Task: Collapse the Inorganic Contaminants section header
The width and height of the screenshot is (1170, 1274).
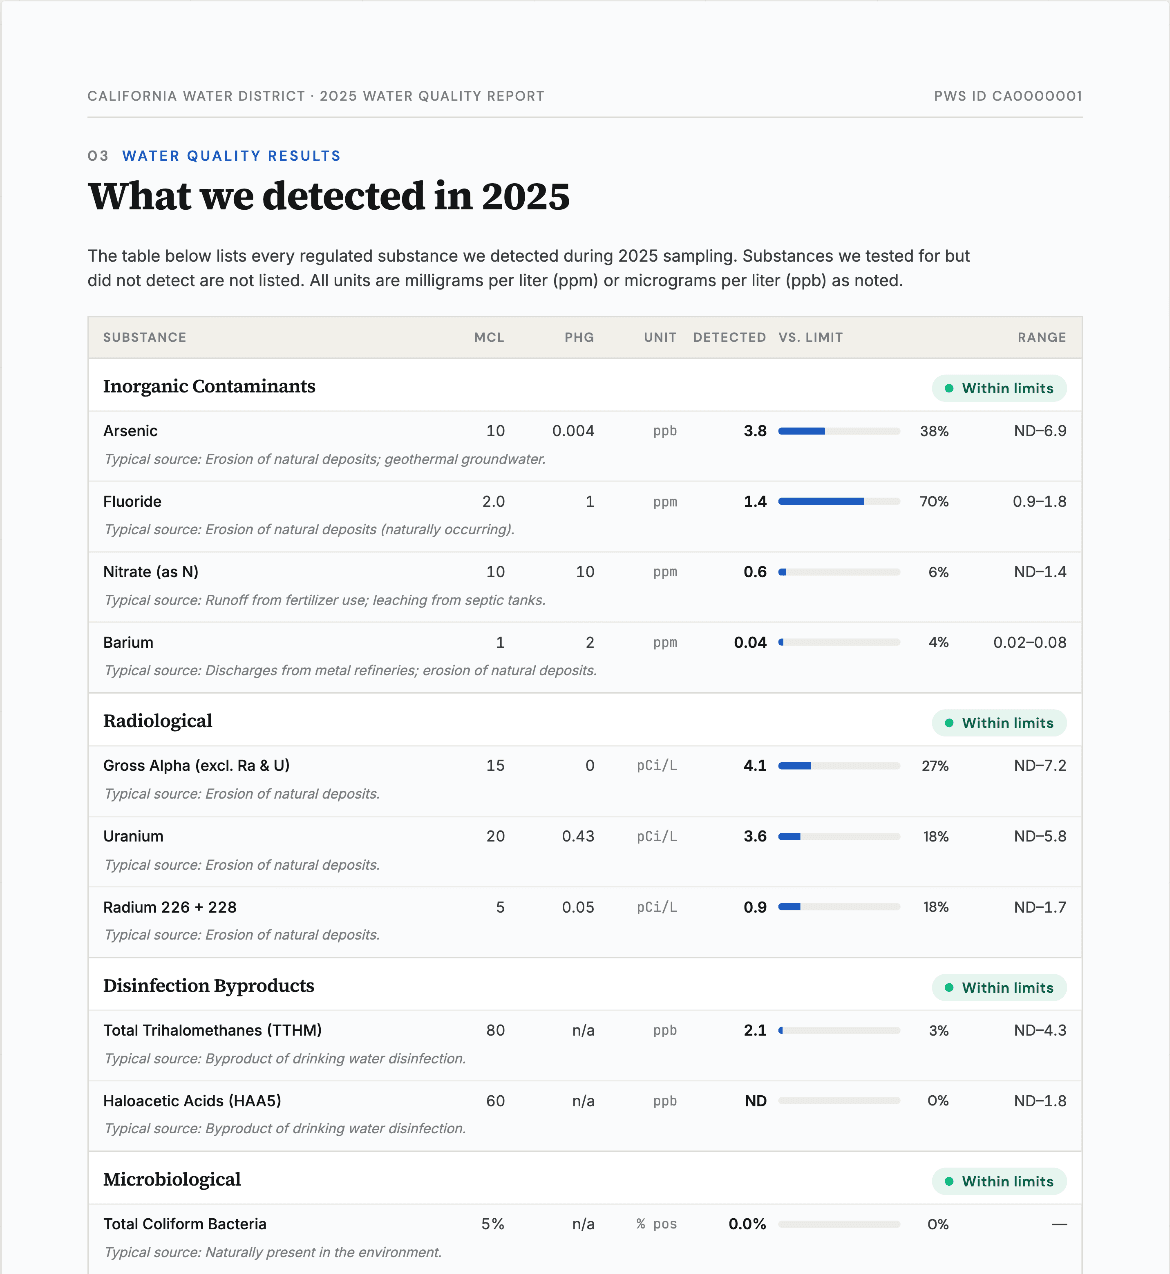Action: pyautogui.click(x=209, y=387)
